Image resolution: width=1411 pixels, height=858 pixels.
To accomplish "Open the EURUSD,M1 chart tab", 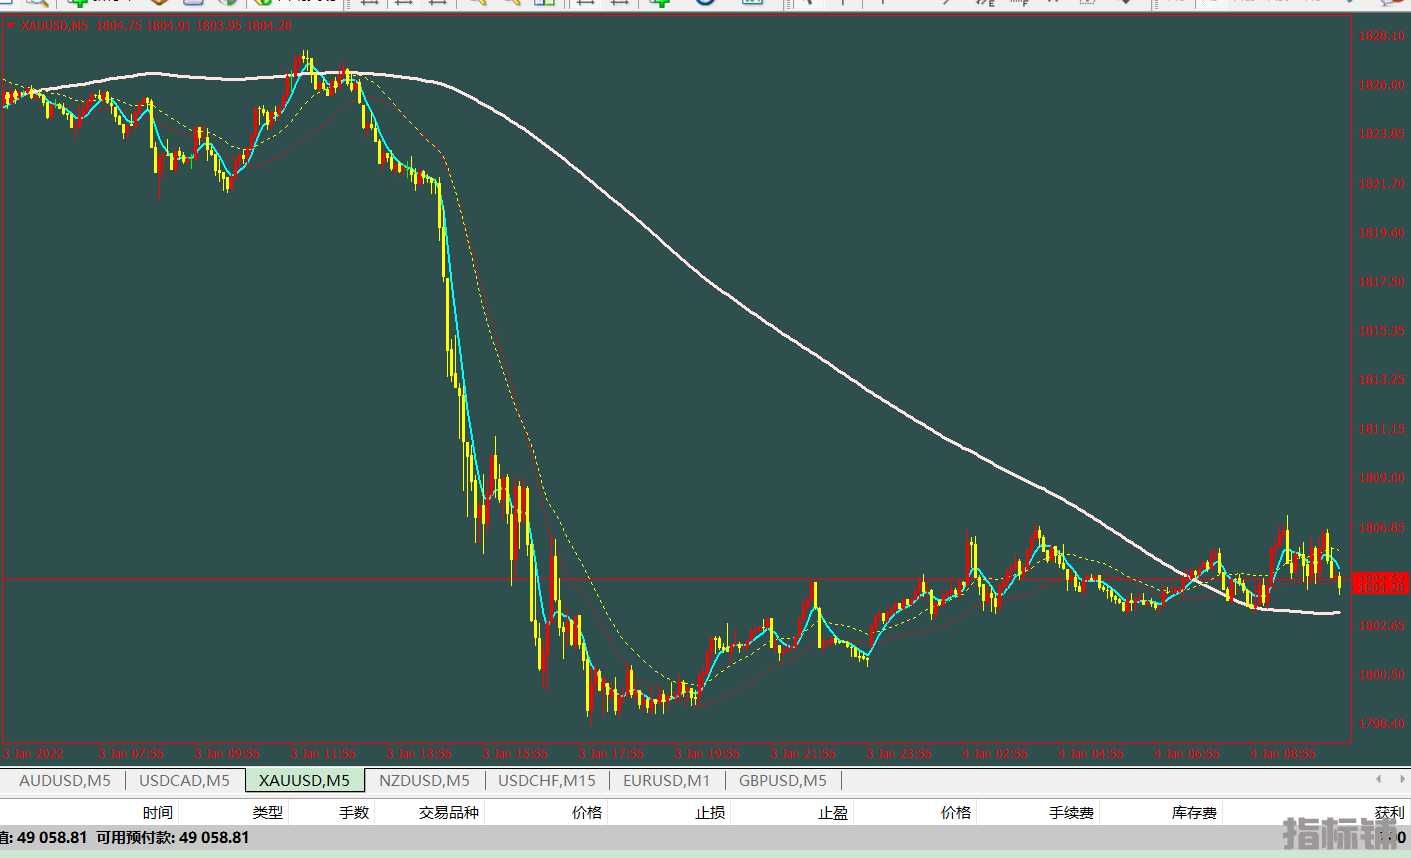I will pyautogui.click(x=666, y=780).
